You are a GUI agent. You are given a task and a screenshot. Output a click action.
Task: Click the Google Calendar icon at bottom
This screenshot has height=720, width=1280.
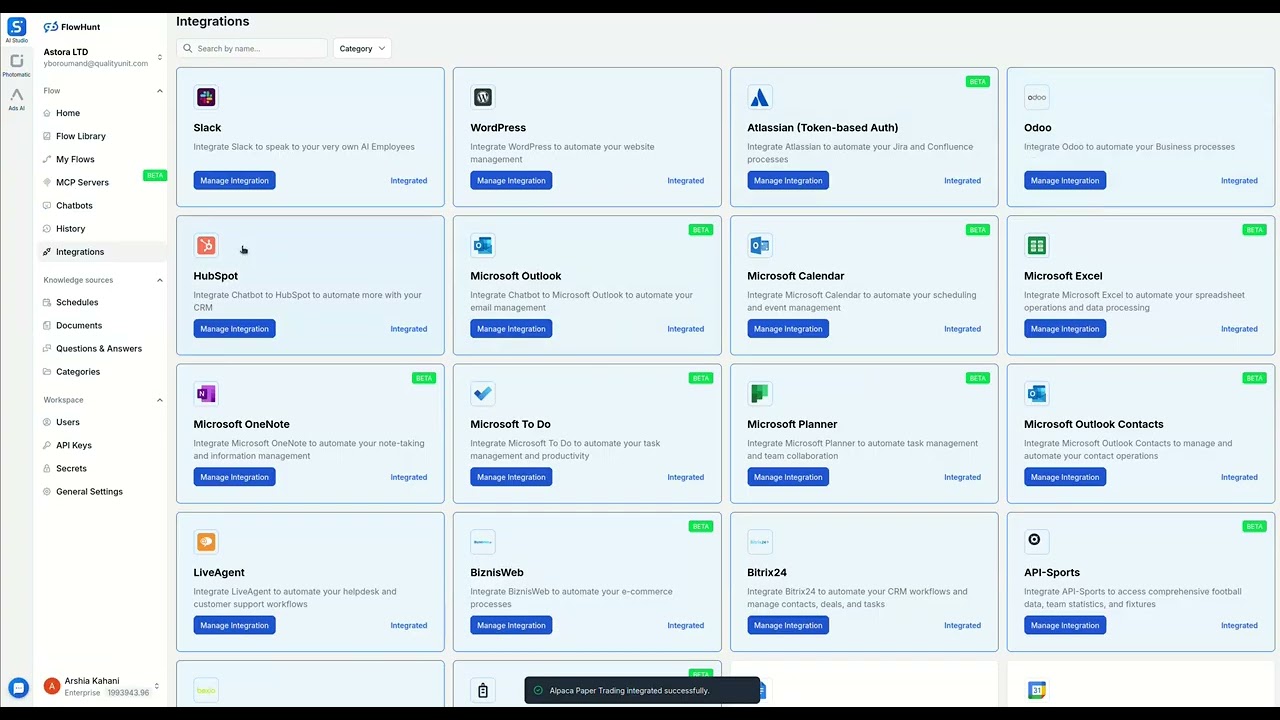(x=1036, y=690)
